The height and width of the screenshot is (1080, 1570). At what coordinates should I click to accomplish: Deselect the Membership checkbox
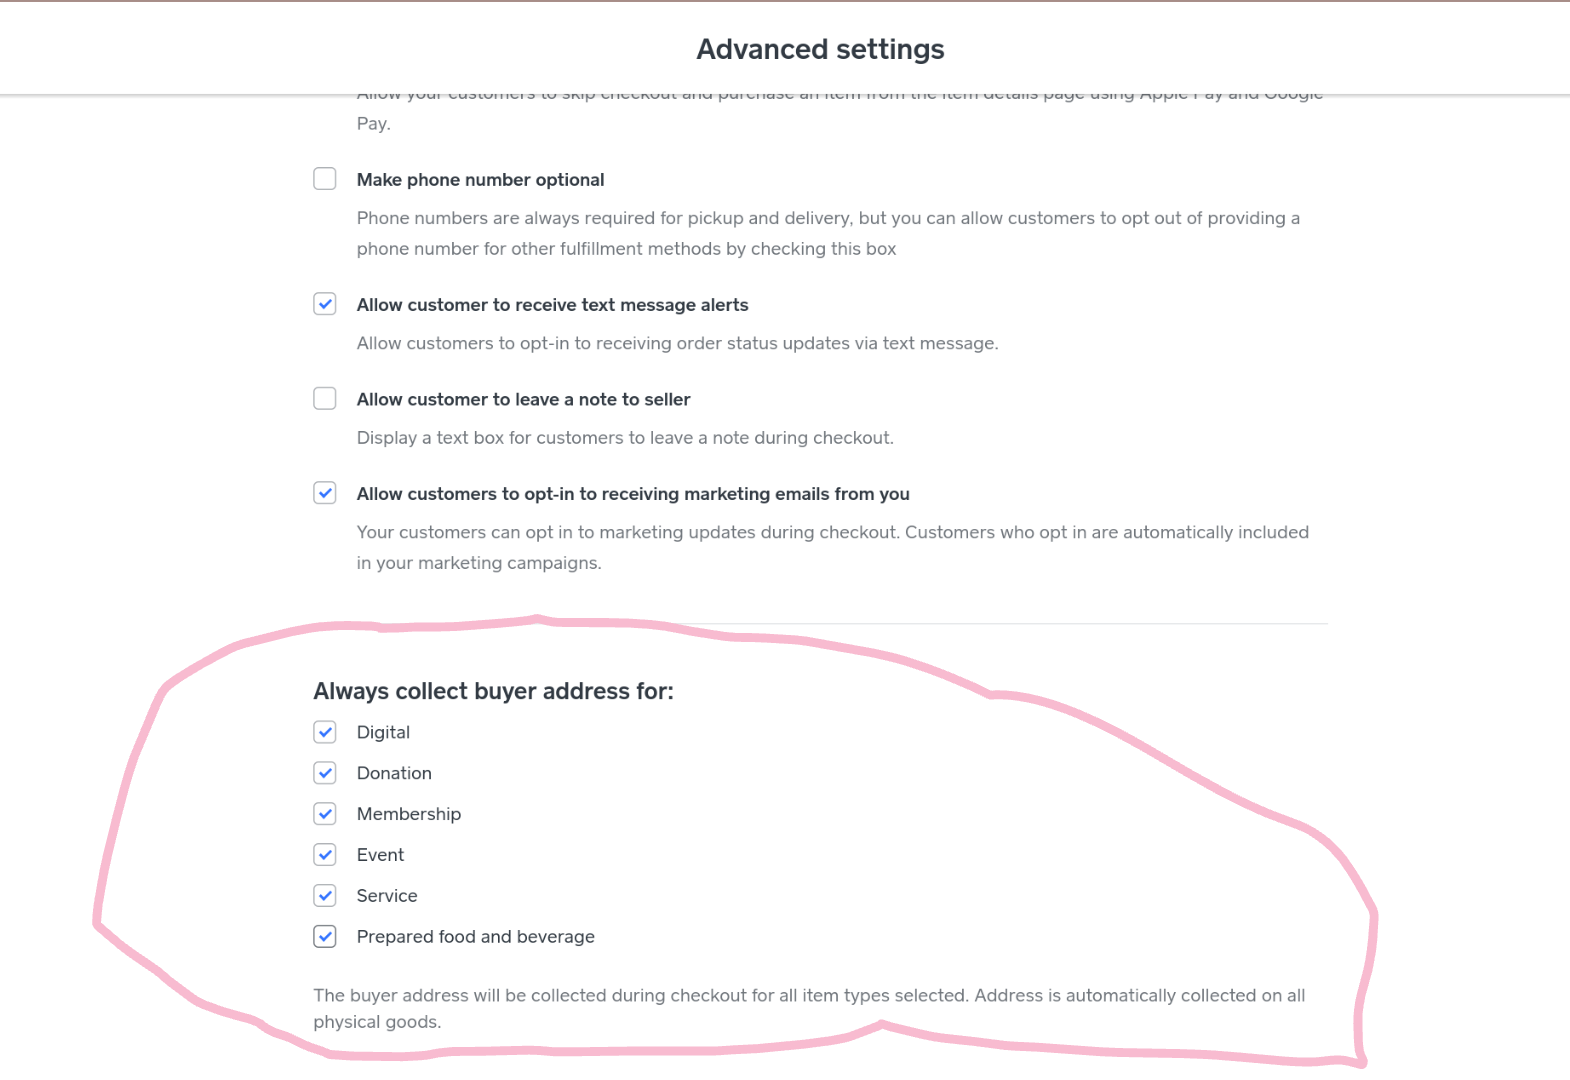coord(325,814)
